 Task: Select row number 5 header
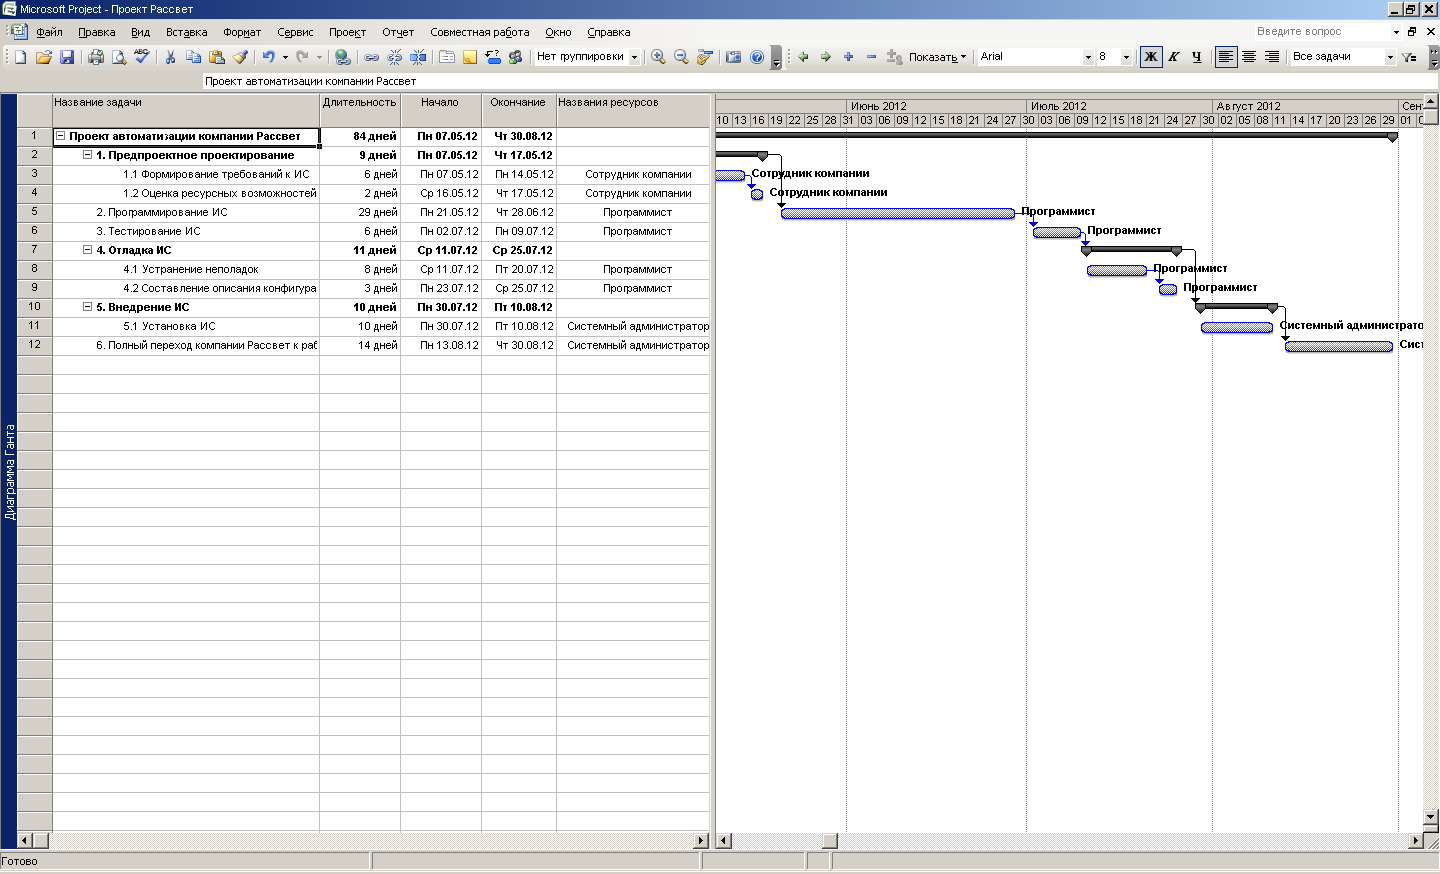pos(34,212)
